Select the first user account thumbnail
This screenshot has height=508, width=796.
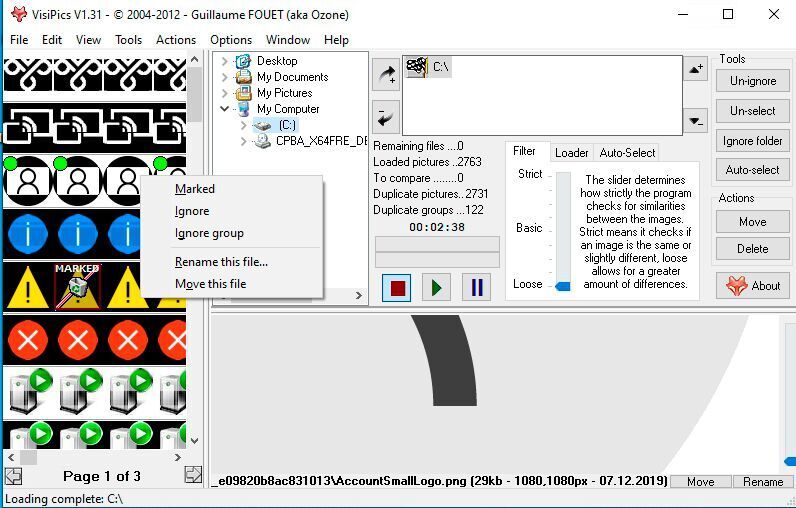coord(28,181)
